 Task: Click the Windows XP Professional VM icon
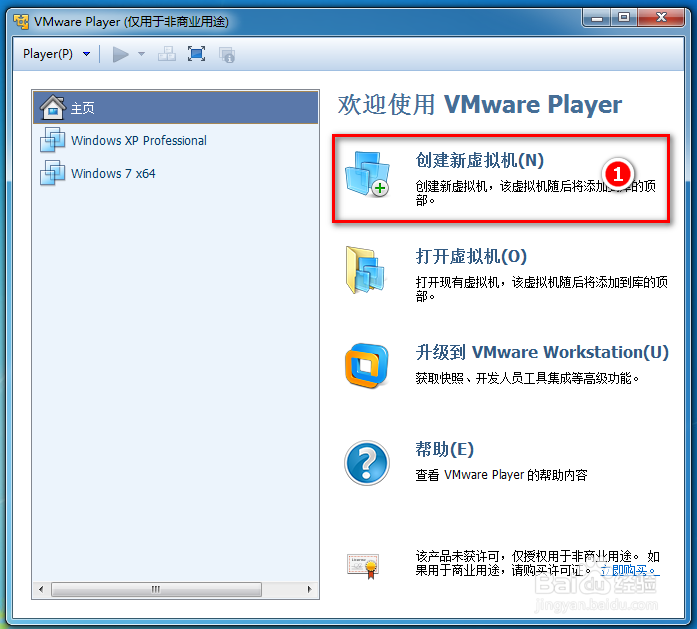pos(52,140)
